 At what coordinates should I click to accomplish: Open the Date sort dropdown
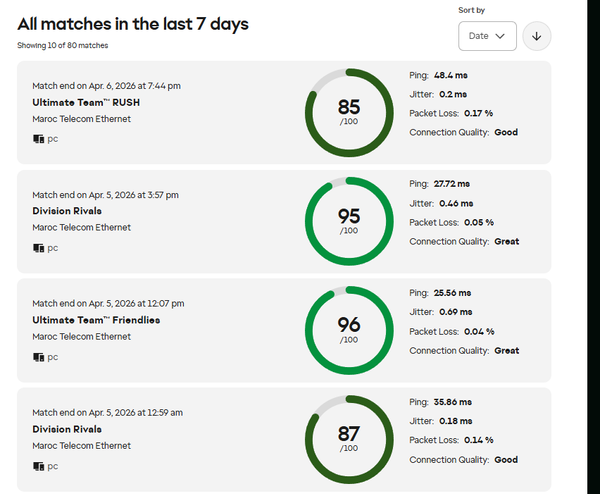[487, 36]
